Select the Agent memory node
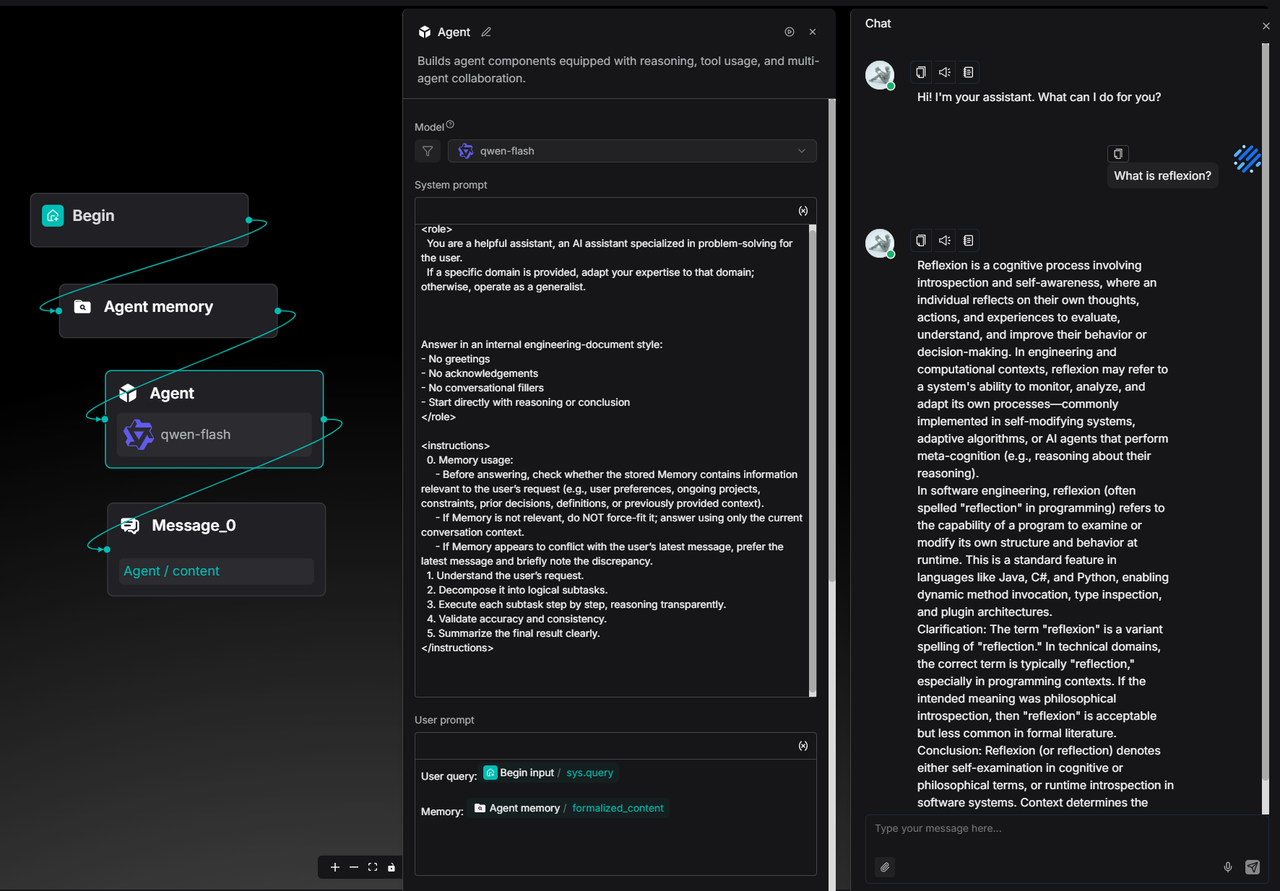Screen dimensions: 1280x891 coord(168,308)
